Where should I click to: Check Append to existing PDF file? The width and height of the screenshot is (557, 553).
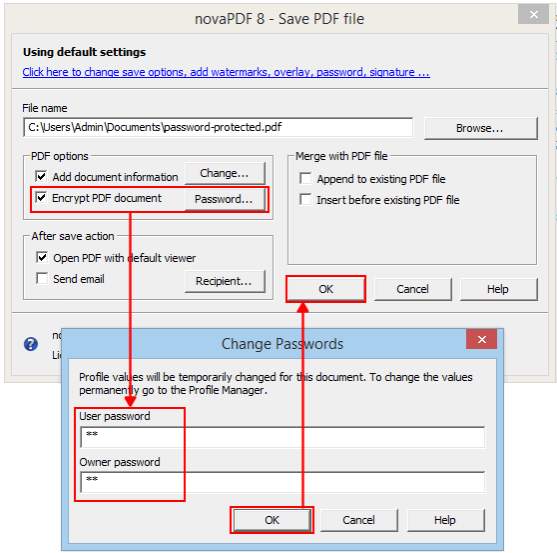coord(305,178)
